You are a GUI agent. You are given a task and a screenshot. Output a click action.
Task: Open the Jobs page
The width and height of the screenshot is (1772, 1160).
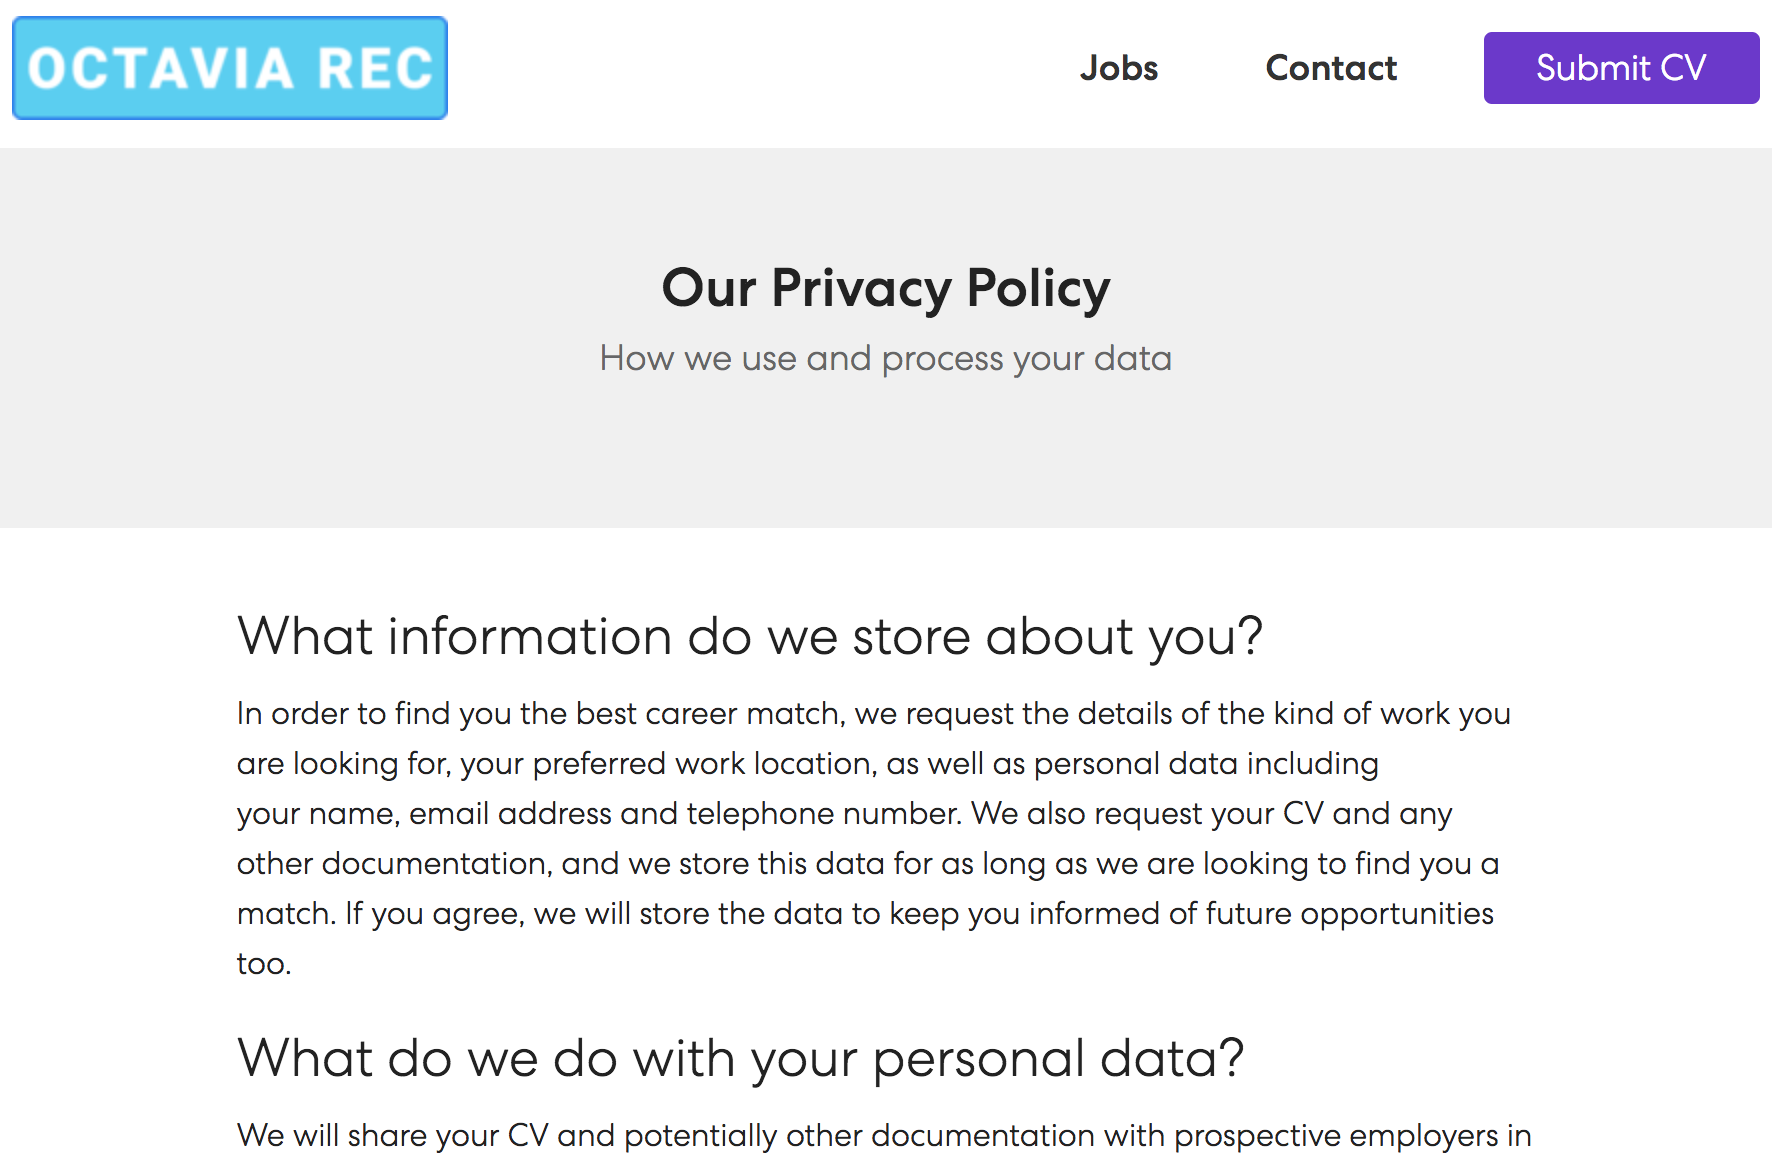pyautogui.click(x=1118, y=68)
